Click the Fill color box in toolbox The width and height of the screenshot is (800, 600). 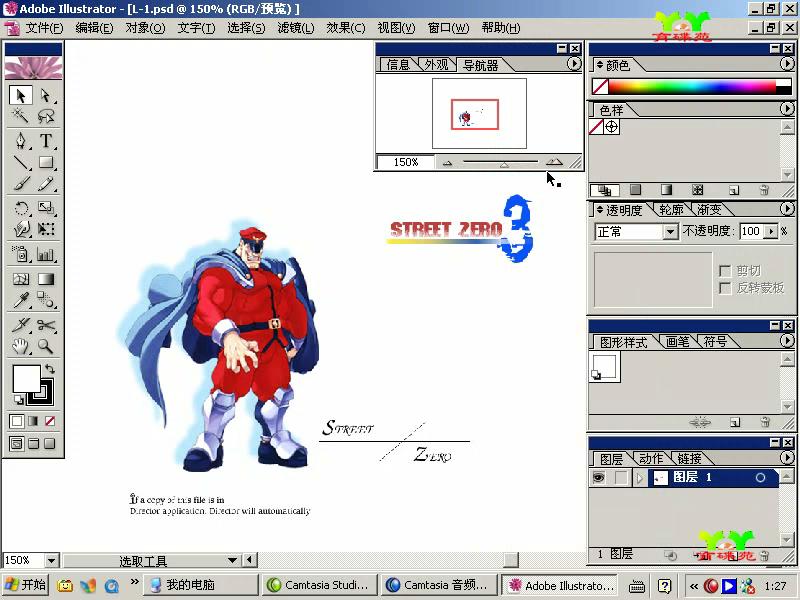pos(27,379)
